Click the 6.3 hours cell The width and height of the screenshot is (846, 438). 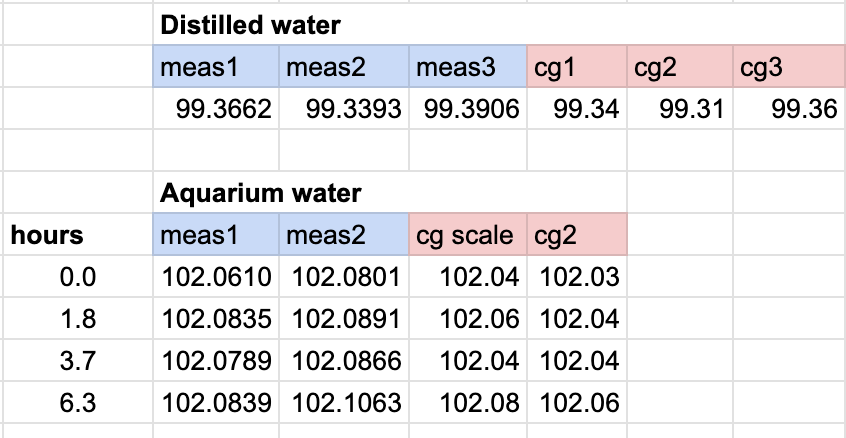click(x=76, y=403)
